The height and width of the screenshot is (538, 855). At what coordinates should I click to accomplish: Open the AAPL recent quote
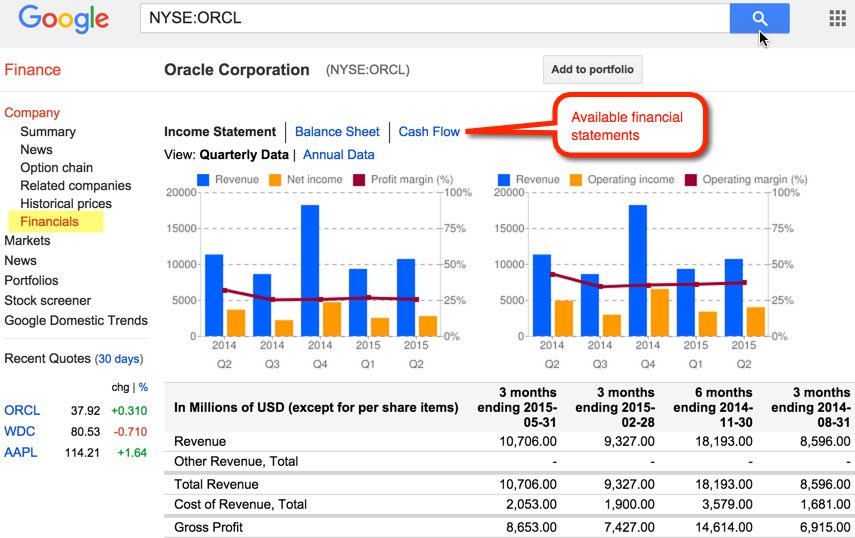tap(21, 452)
